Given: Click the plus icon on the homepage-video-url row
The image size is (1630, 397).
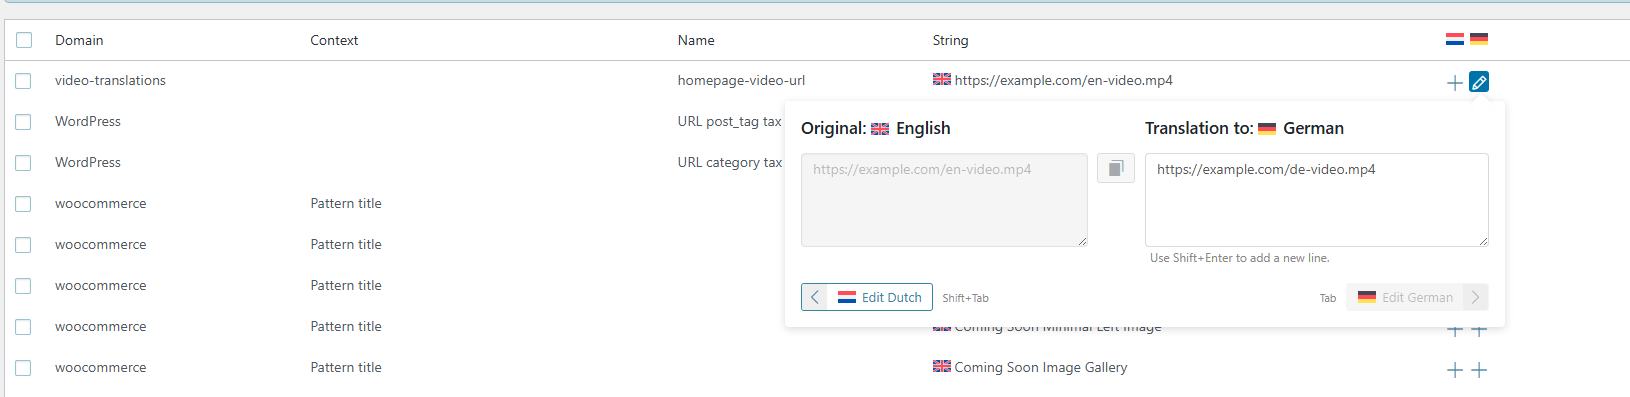Looking at the screenshot, I should (1455, 83).
